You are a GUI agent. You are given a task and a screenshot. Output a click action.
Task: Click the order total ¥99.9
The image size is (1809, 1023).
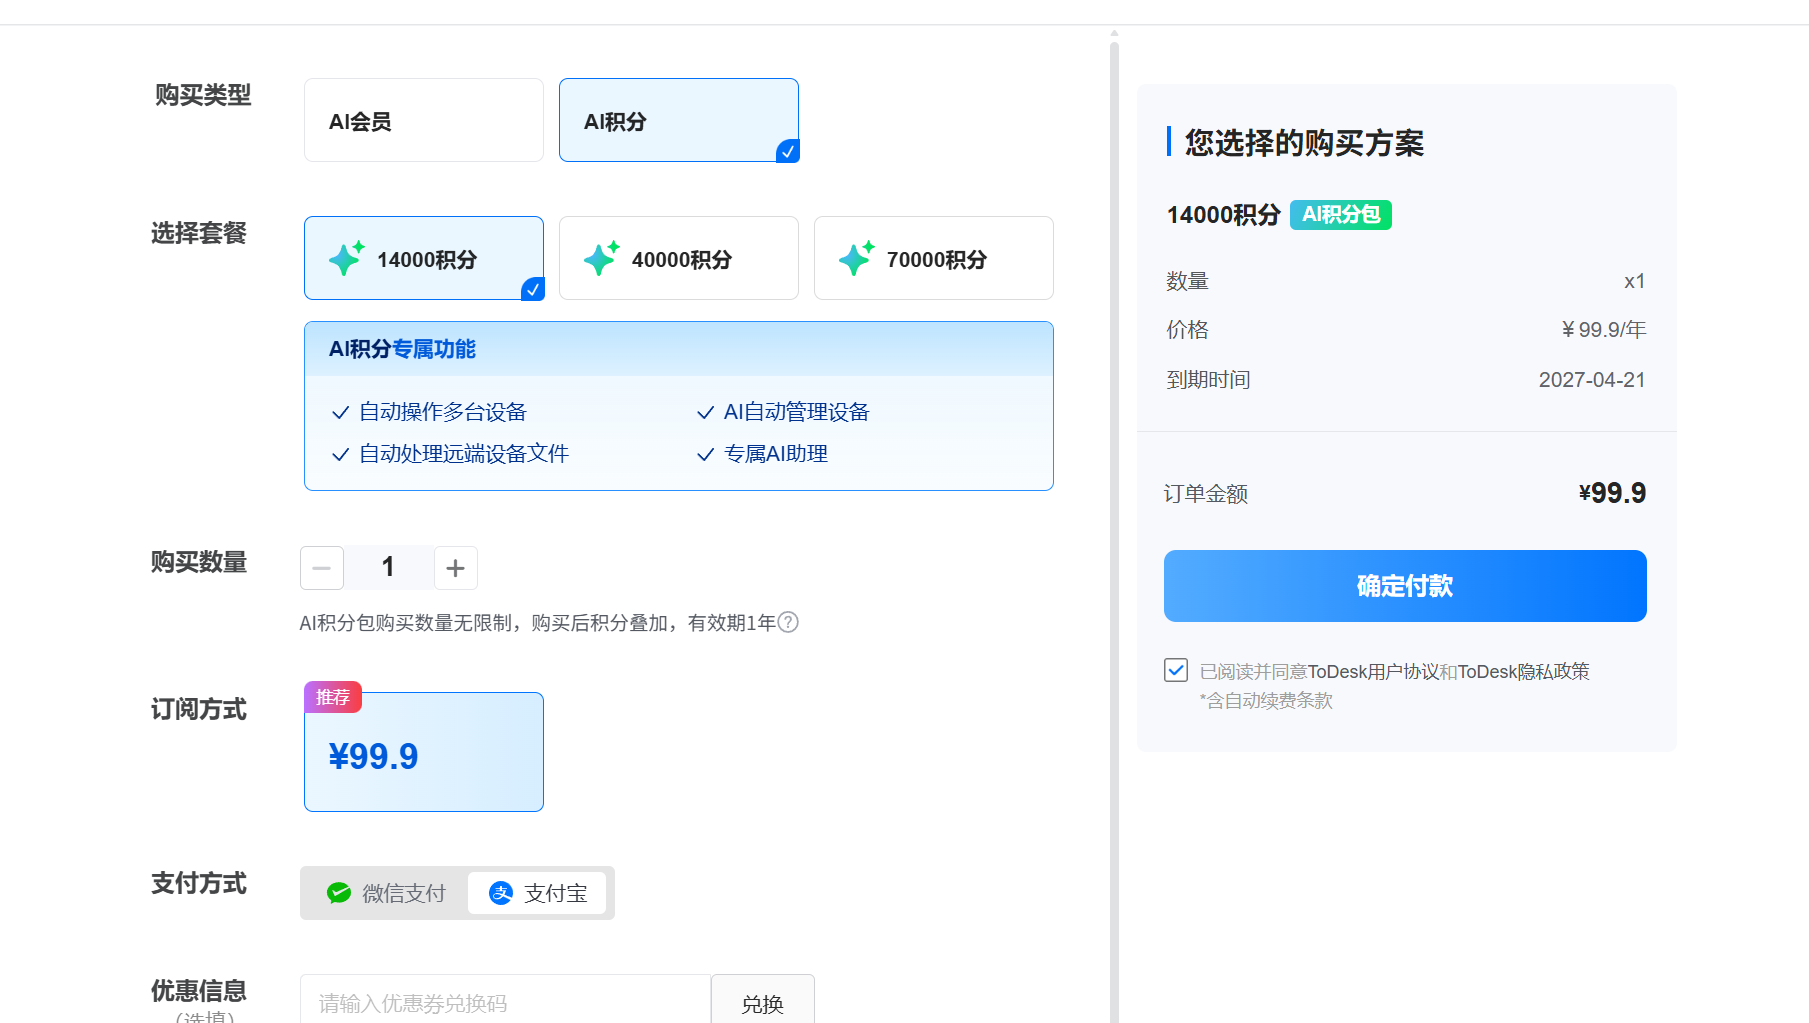[x=1612, y=493]
